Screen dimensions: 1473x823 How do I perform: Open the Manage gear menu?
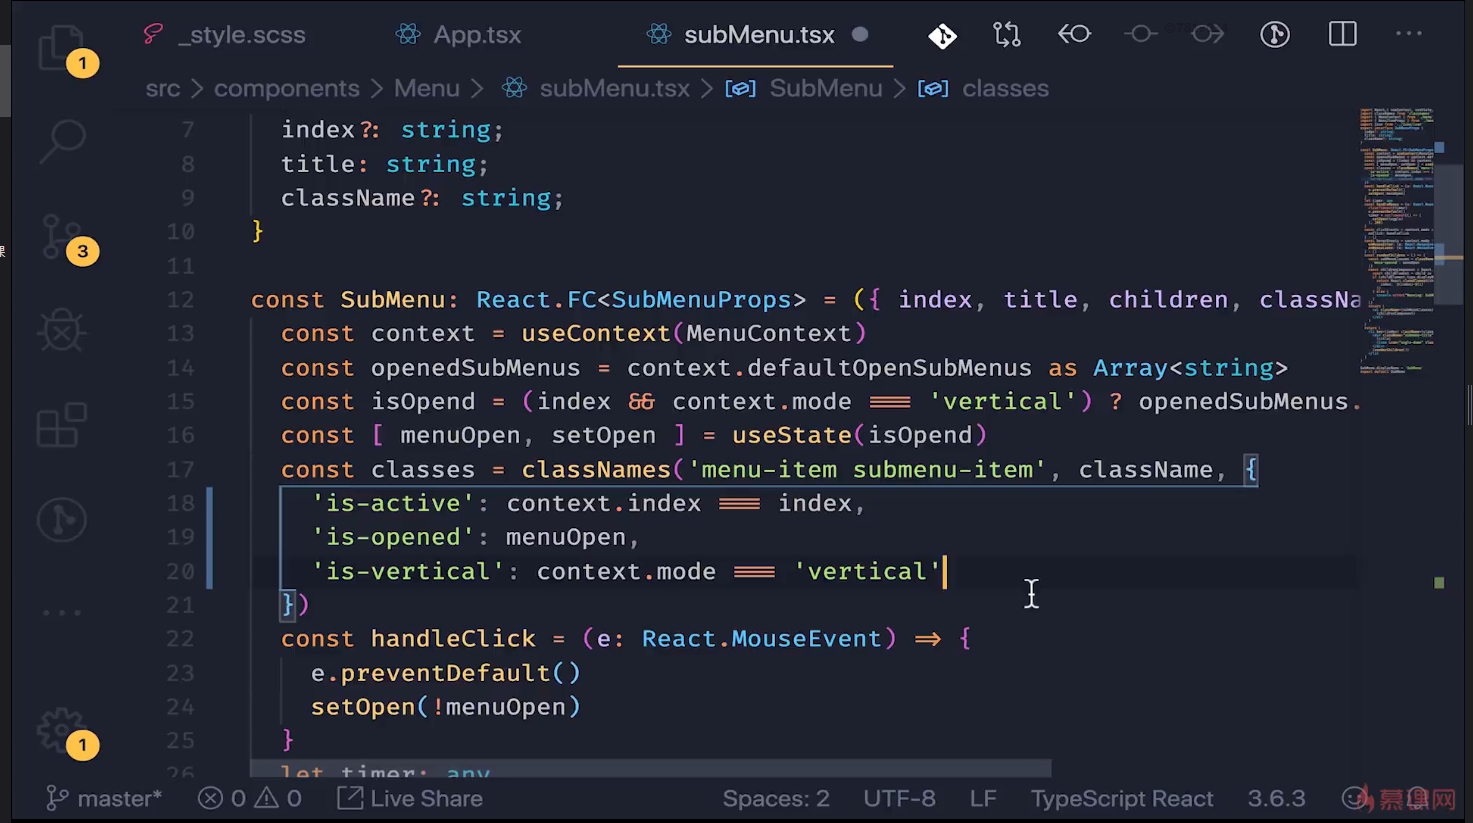[62, 731]
